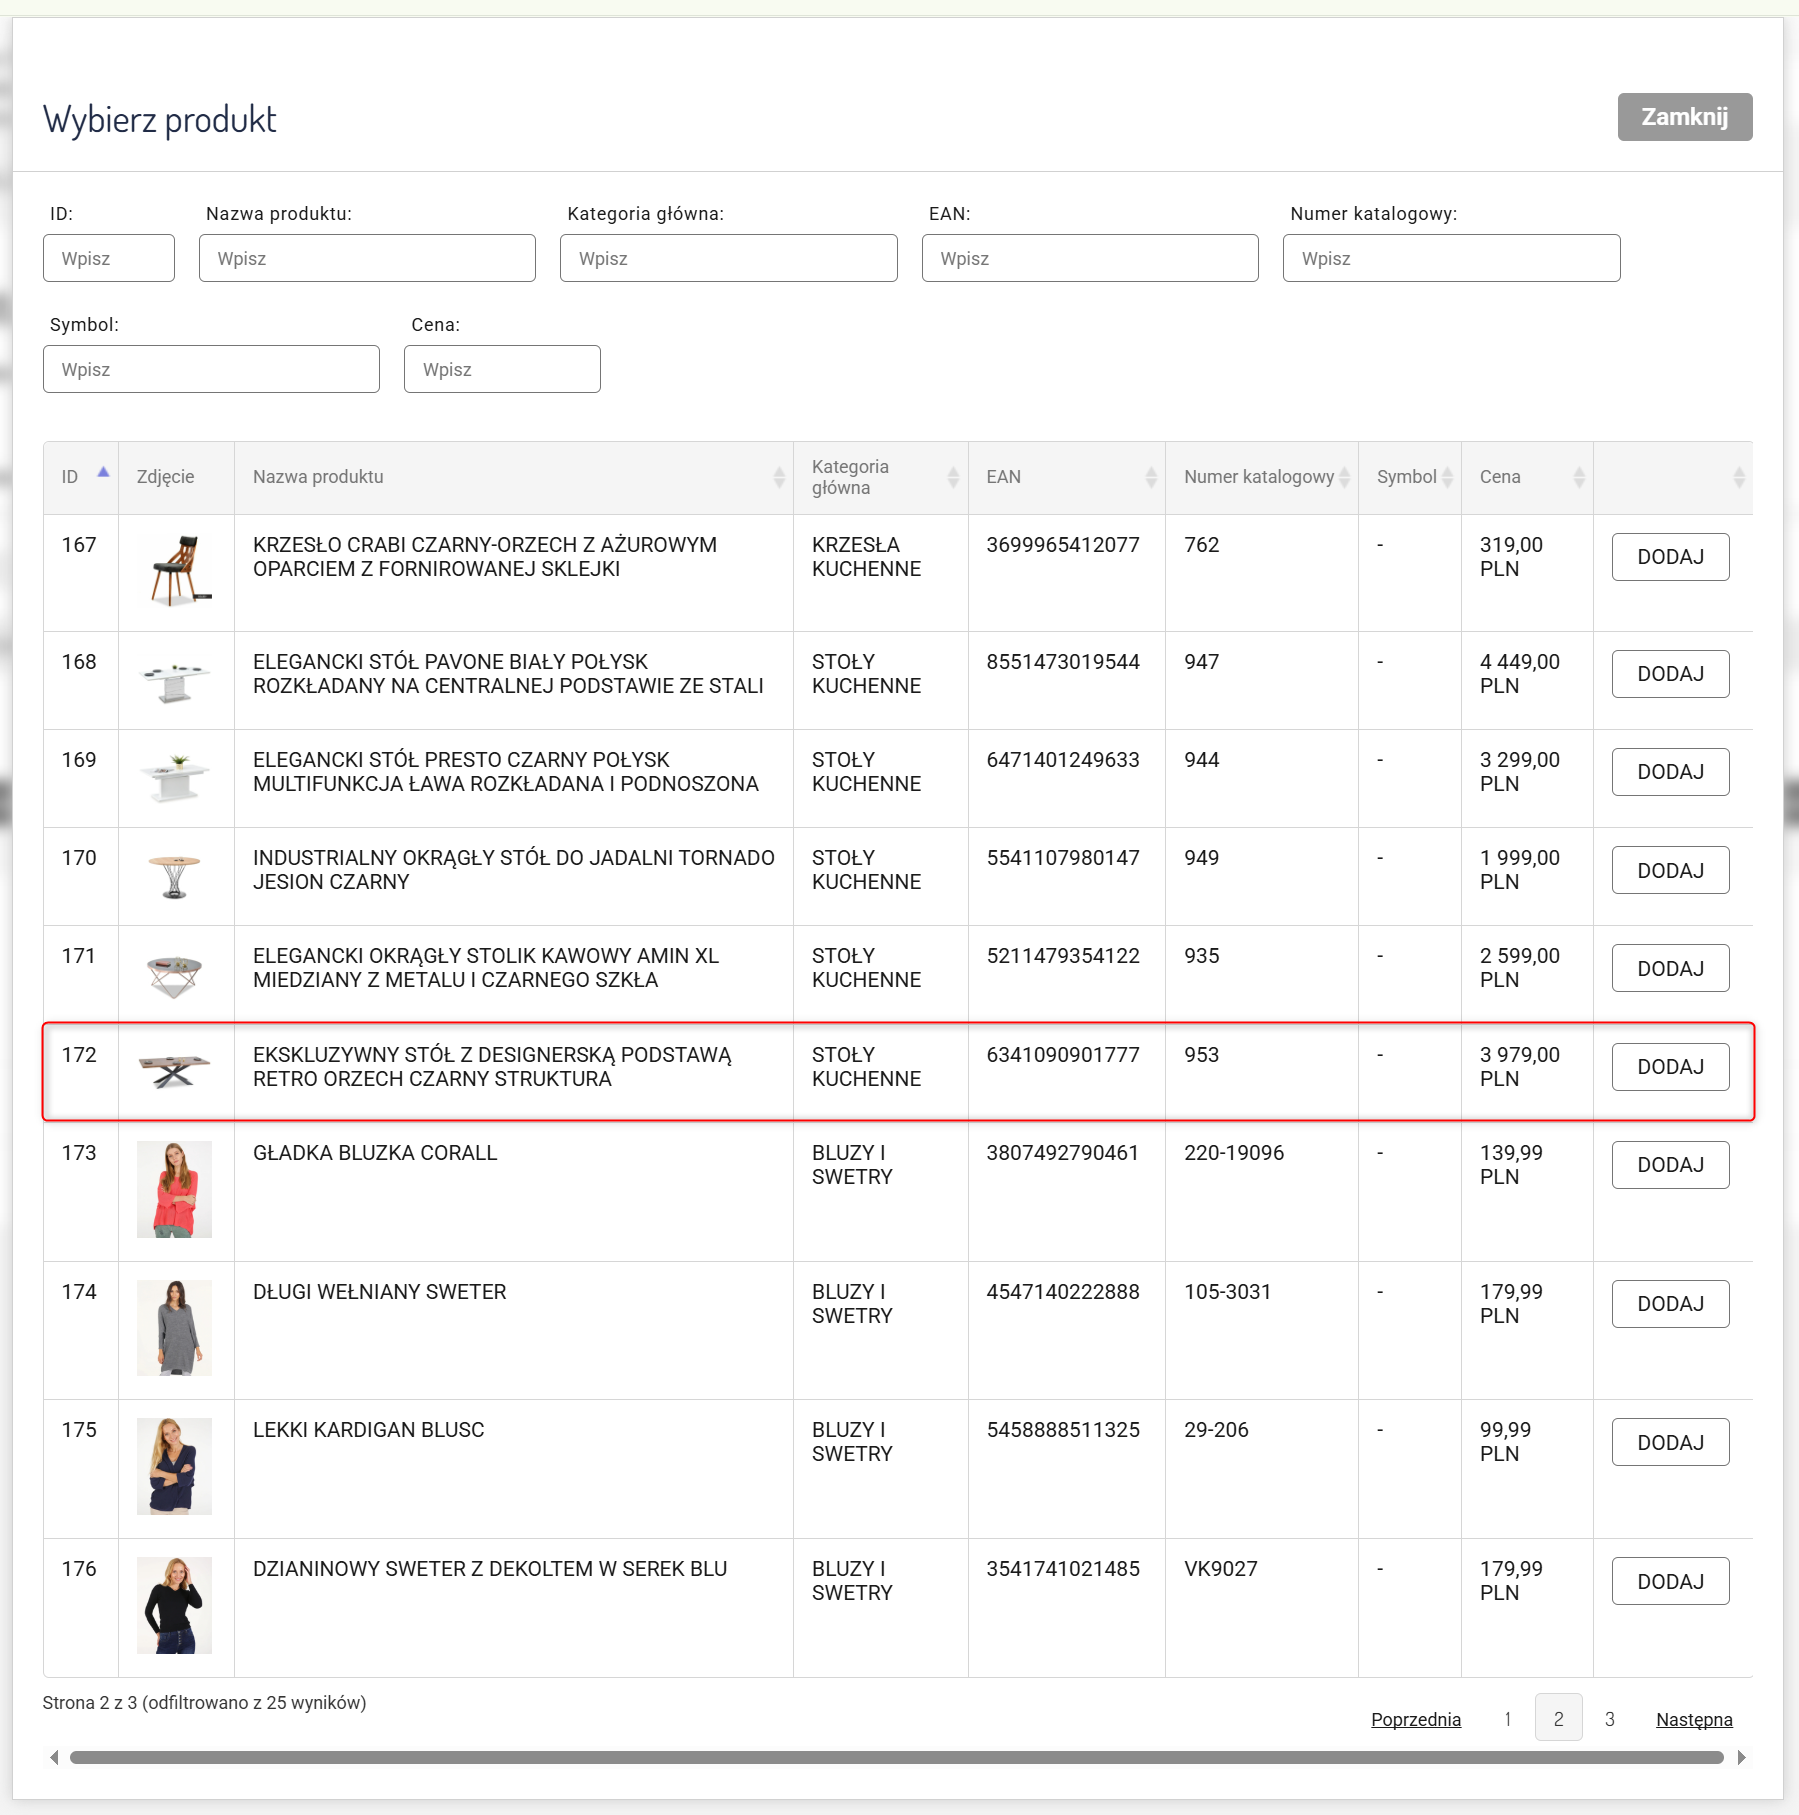Viewport: 1799px width, 1815px height.
Task: Go to page 3 of results
Action: (1609, 1718)
